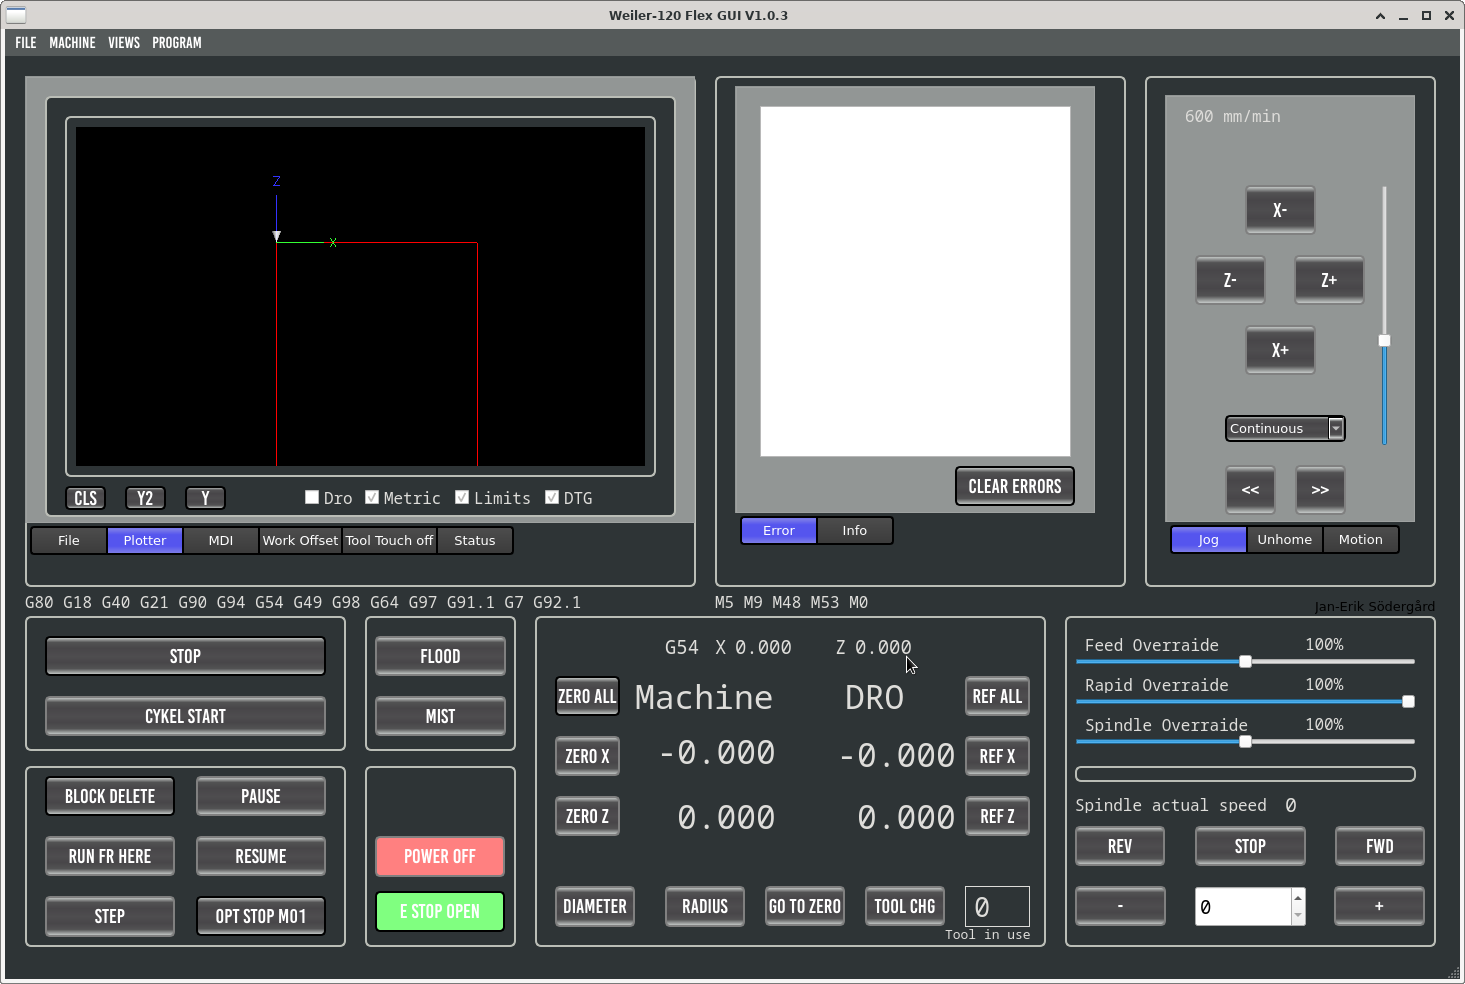The width and height of the screenshot is (1465, 984).
Task: Click spindle speed spinbox down arrow
Action: click(1298, 915)
